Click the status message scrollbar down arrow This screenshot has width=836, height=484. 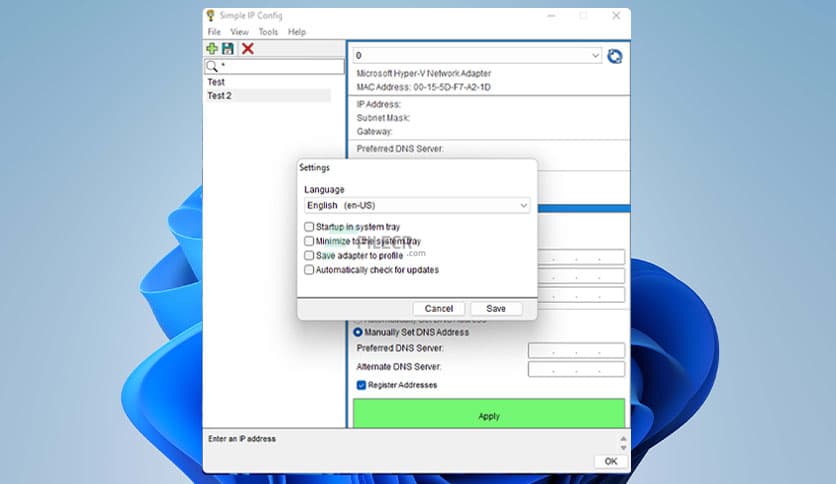coord(623,448)
